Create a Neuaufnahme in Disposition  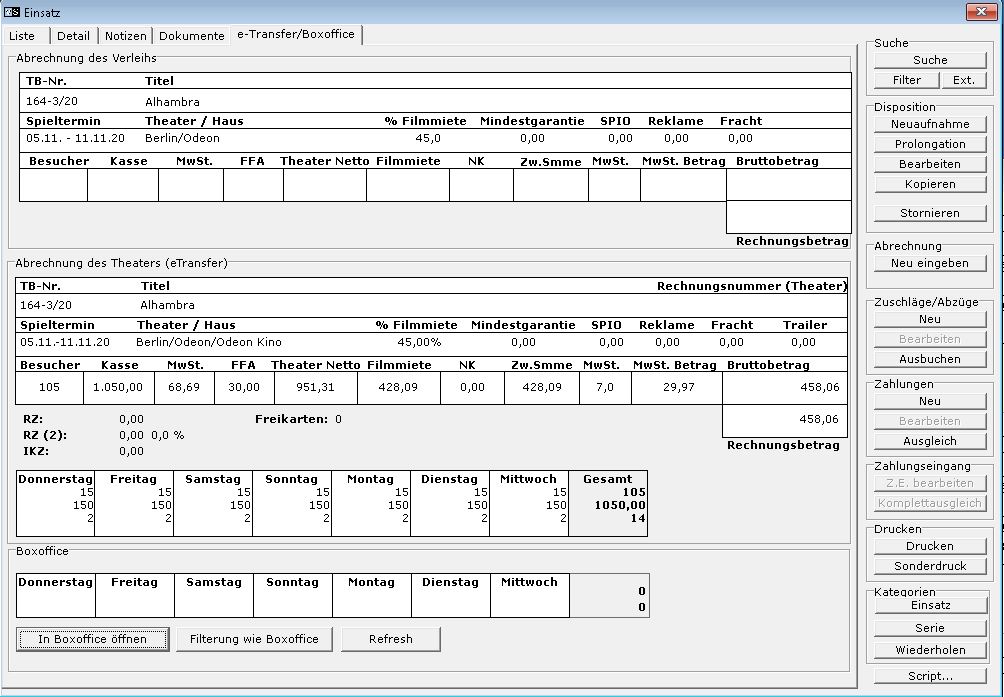coord(930,124)
